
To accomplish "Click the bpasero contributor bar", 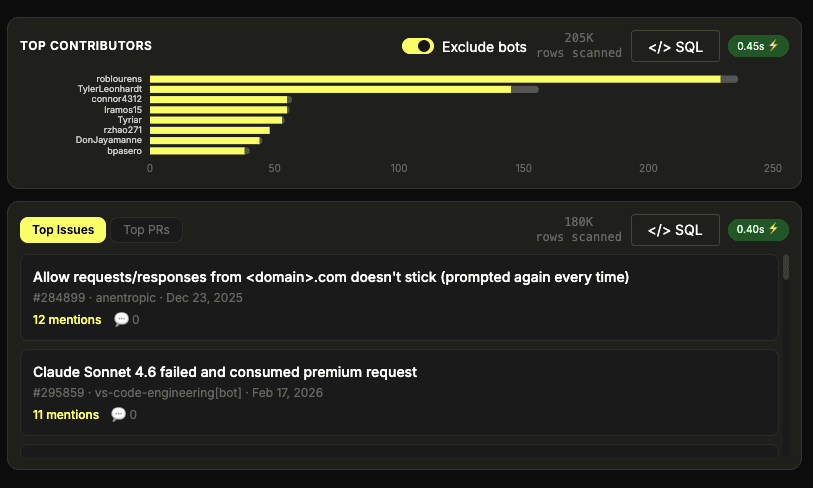I will (197, 151).
